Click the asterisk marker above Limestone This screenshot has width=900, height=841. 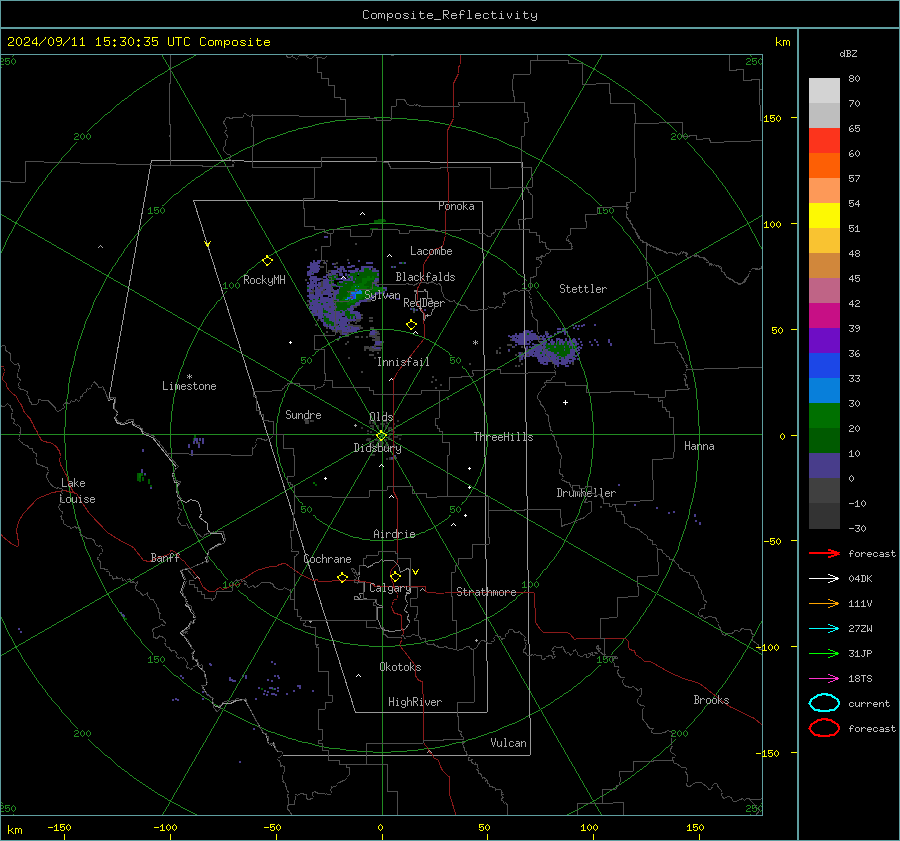pos(189,377)
